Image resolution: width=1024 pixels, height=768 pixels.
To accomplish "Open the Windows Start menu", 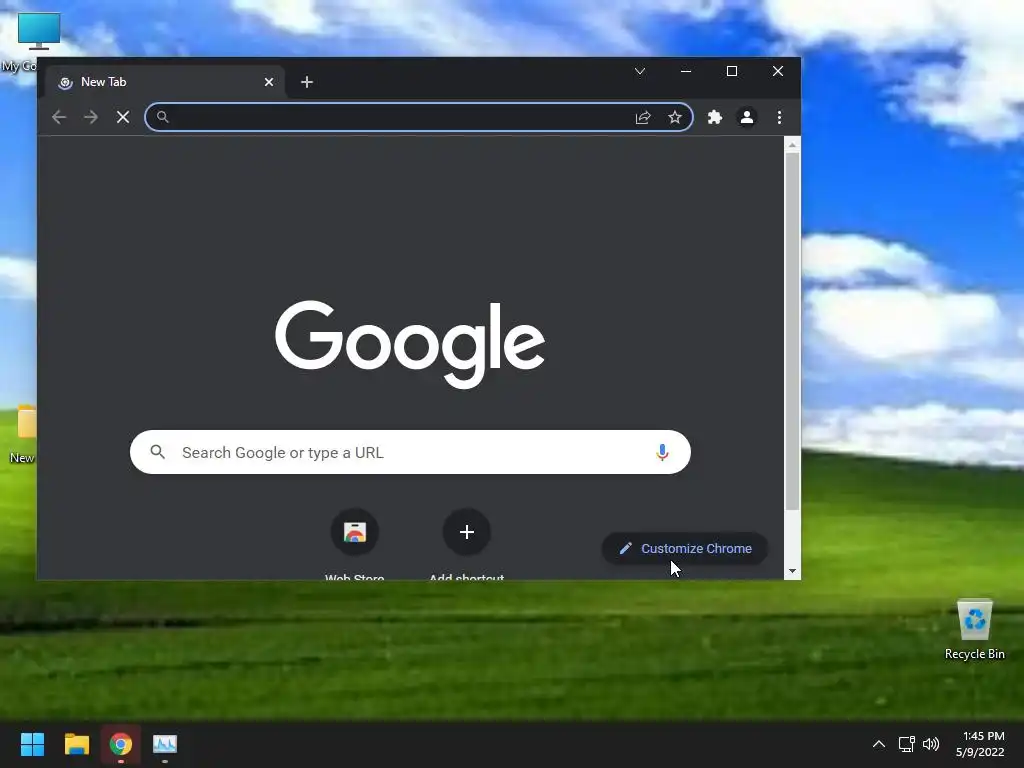I will coord(32,744).
